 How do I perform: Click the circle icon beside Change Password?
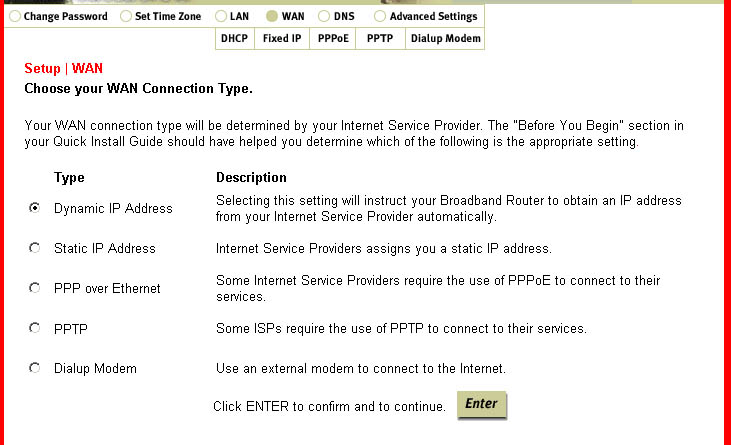[15, 17]
